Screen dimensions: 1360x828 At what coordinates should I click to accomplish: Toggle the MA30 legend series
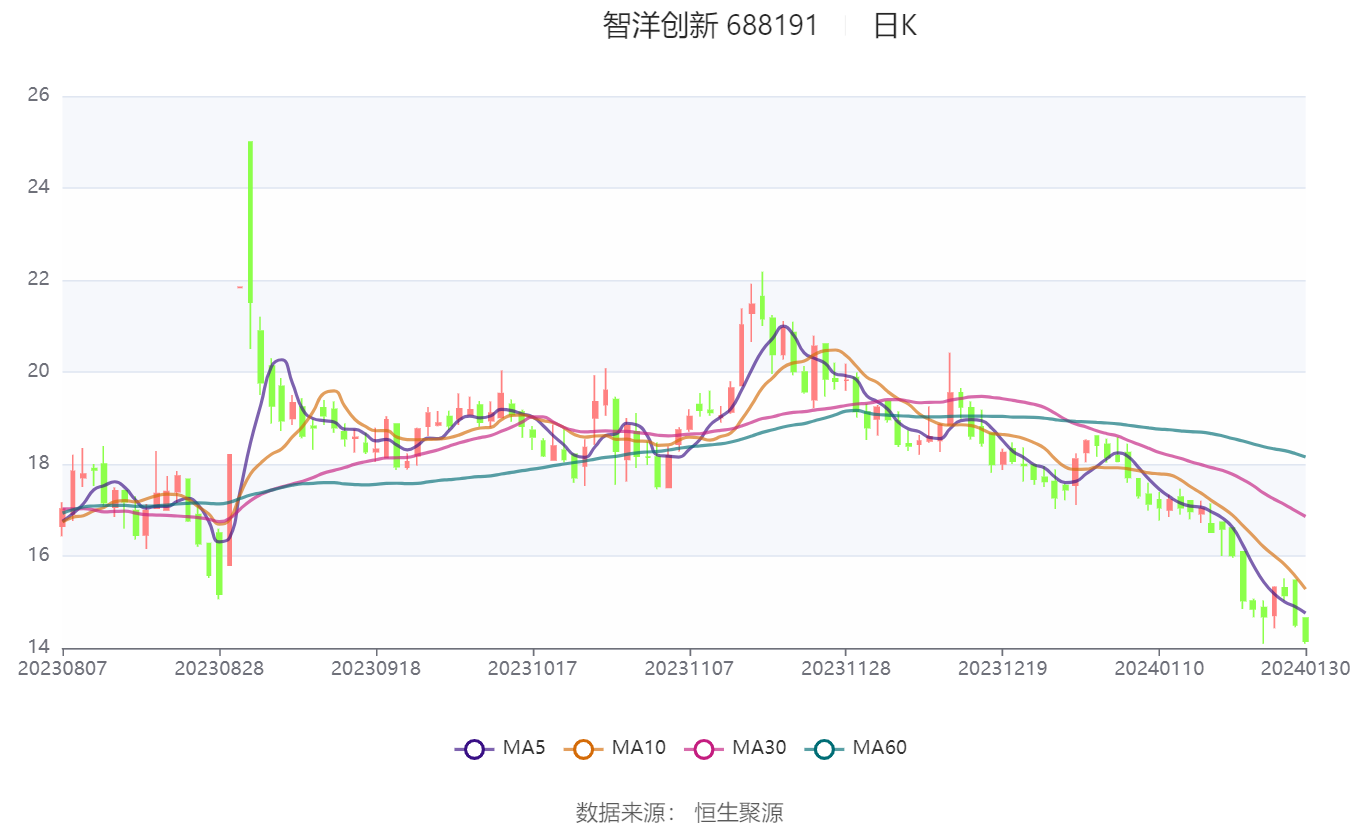(735, 747)
